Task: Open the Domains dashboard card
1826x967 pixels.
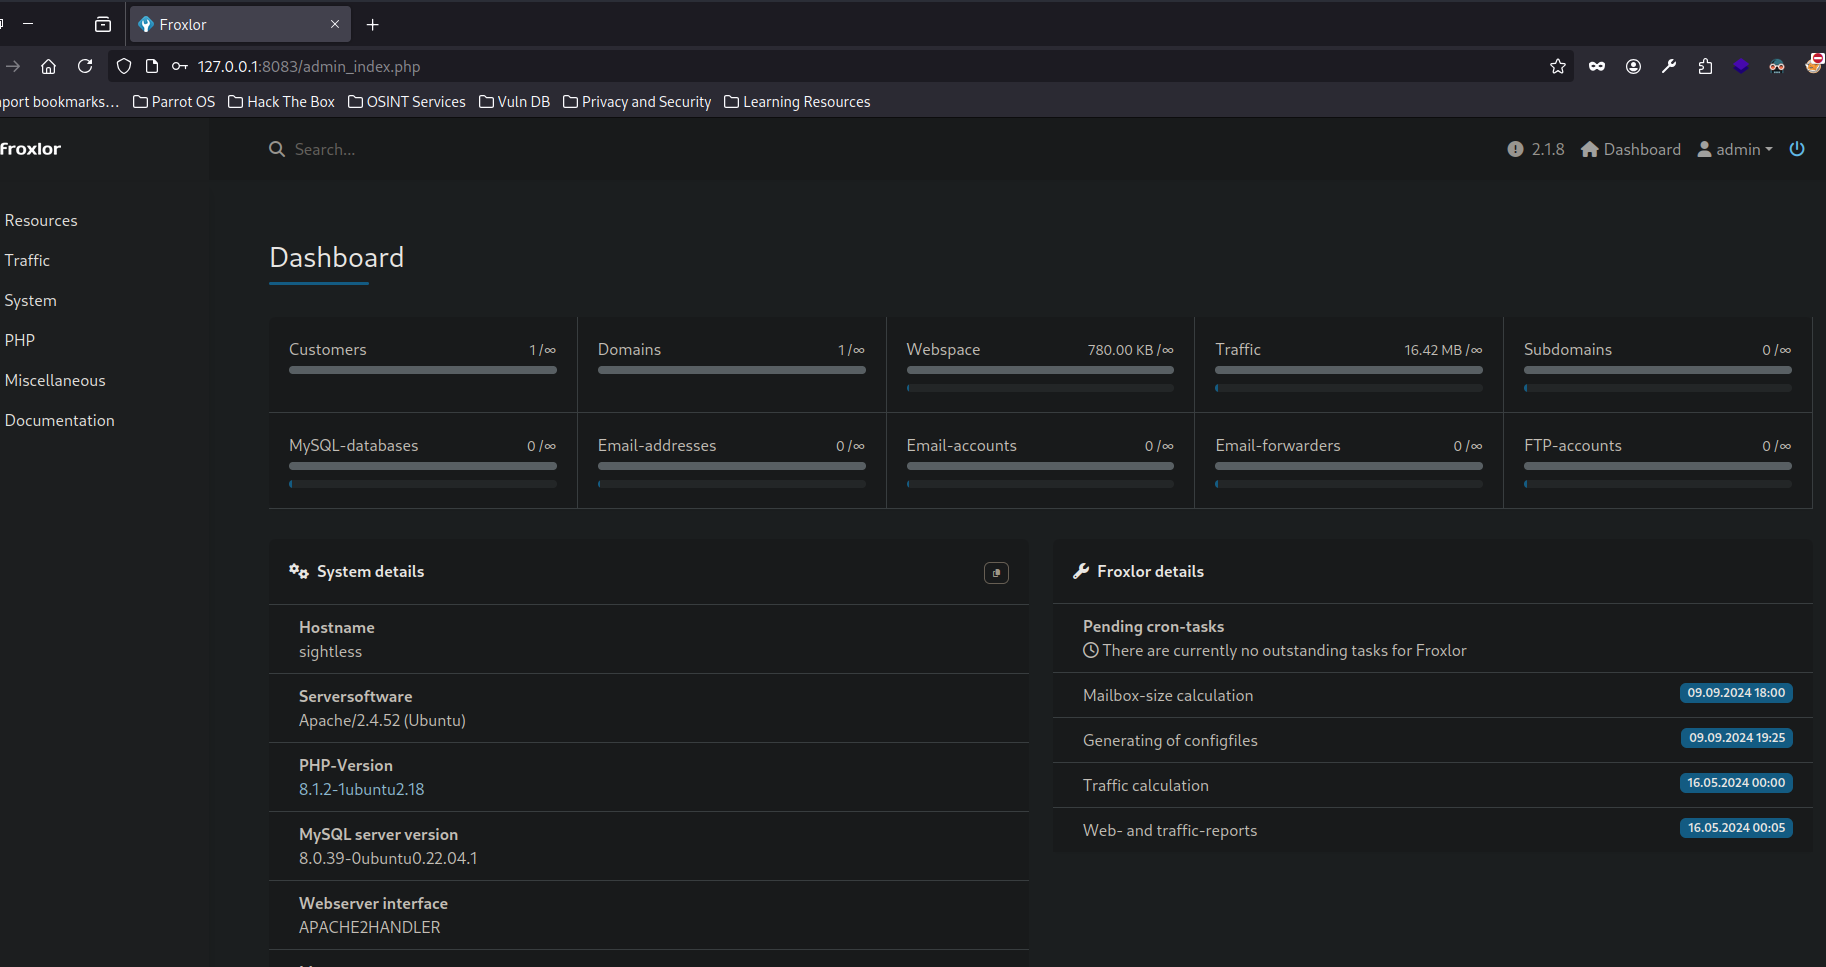Action: point(732,365)
